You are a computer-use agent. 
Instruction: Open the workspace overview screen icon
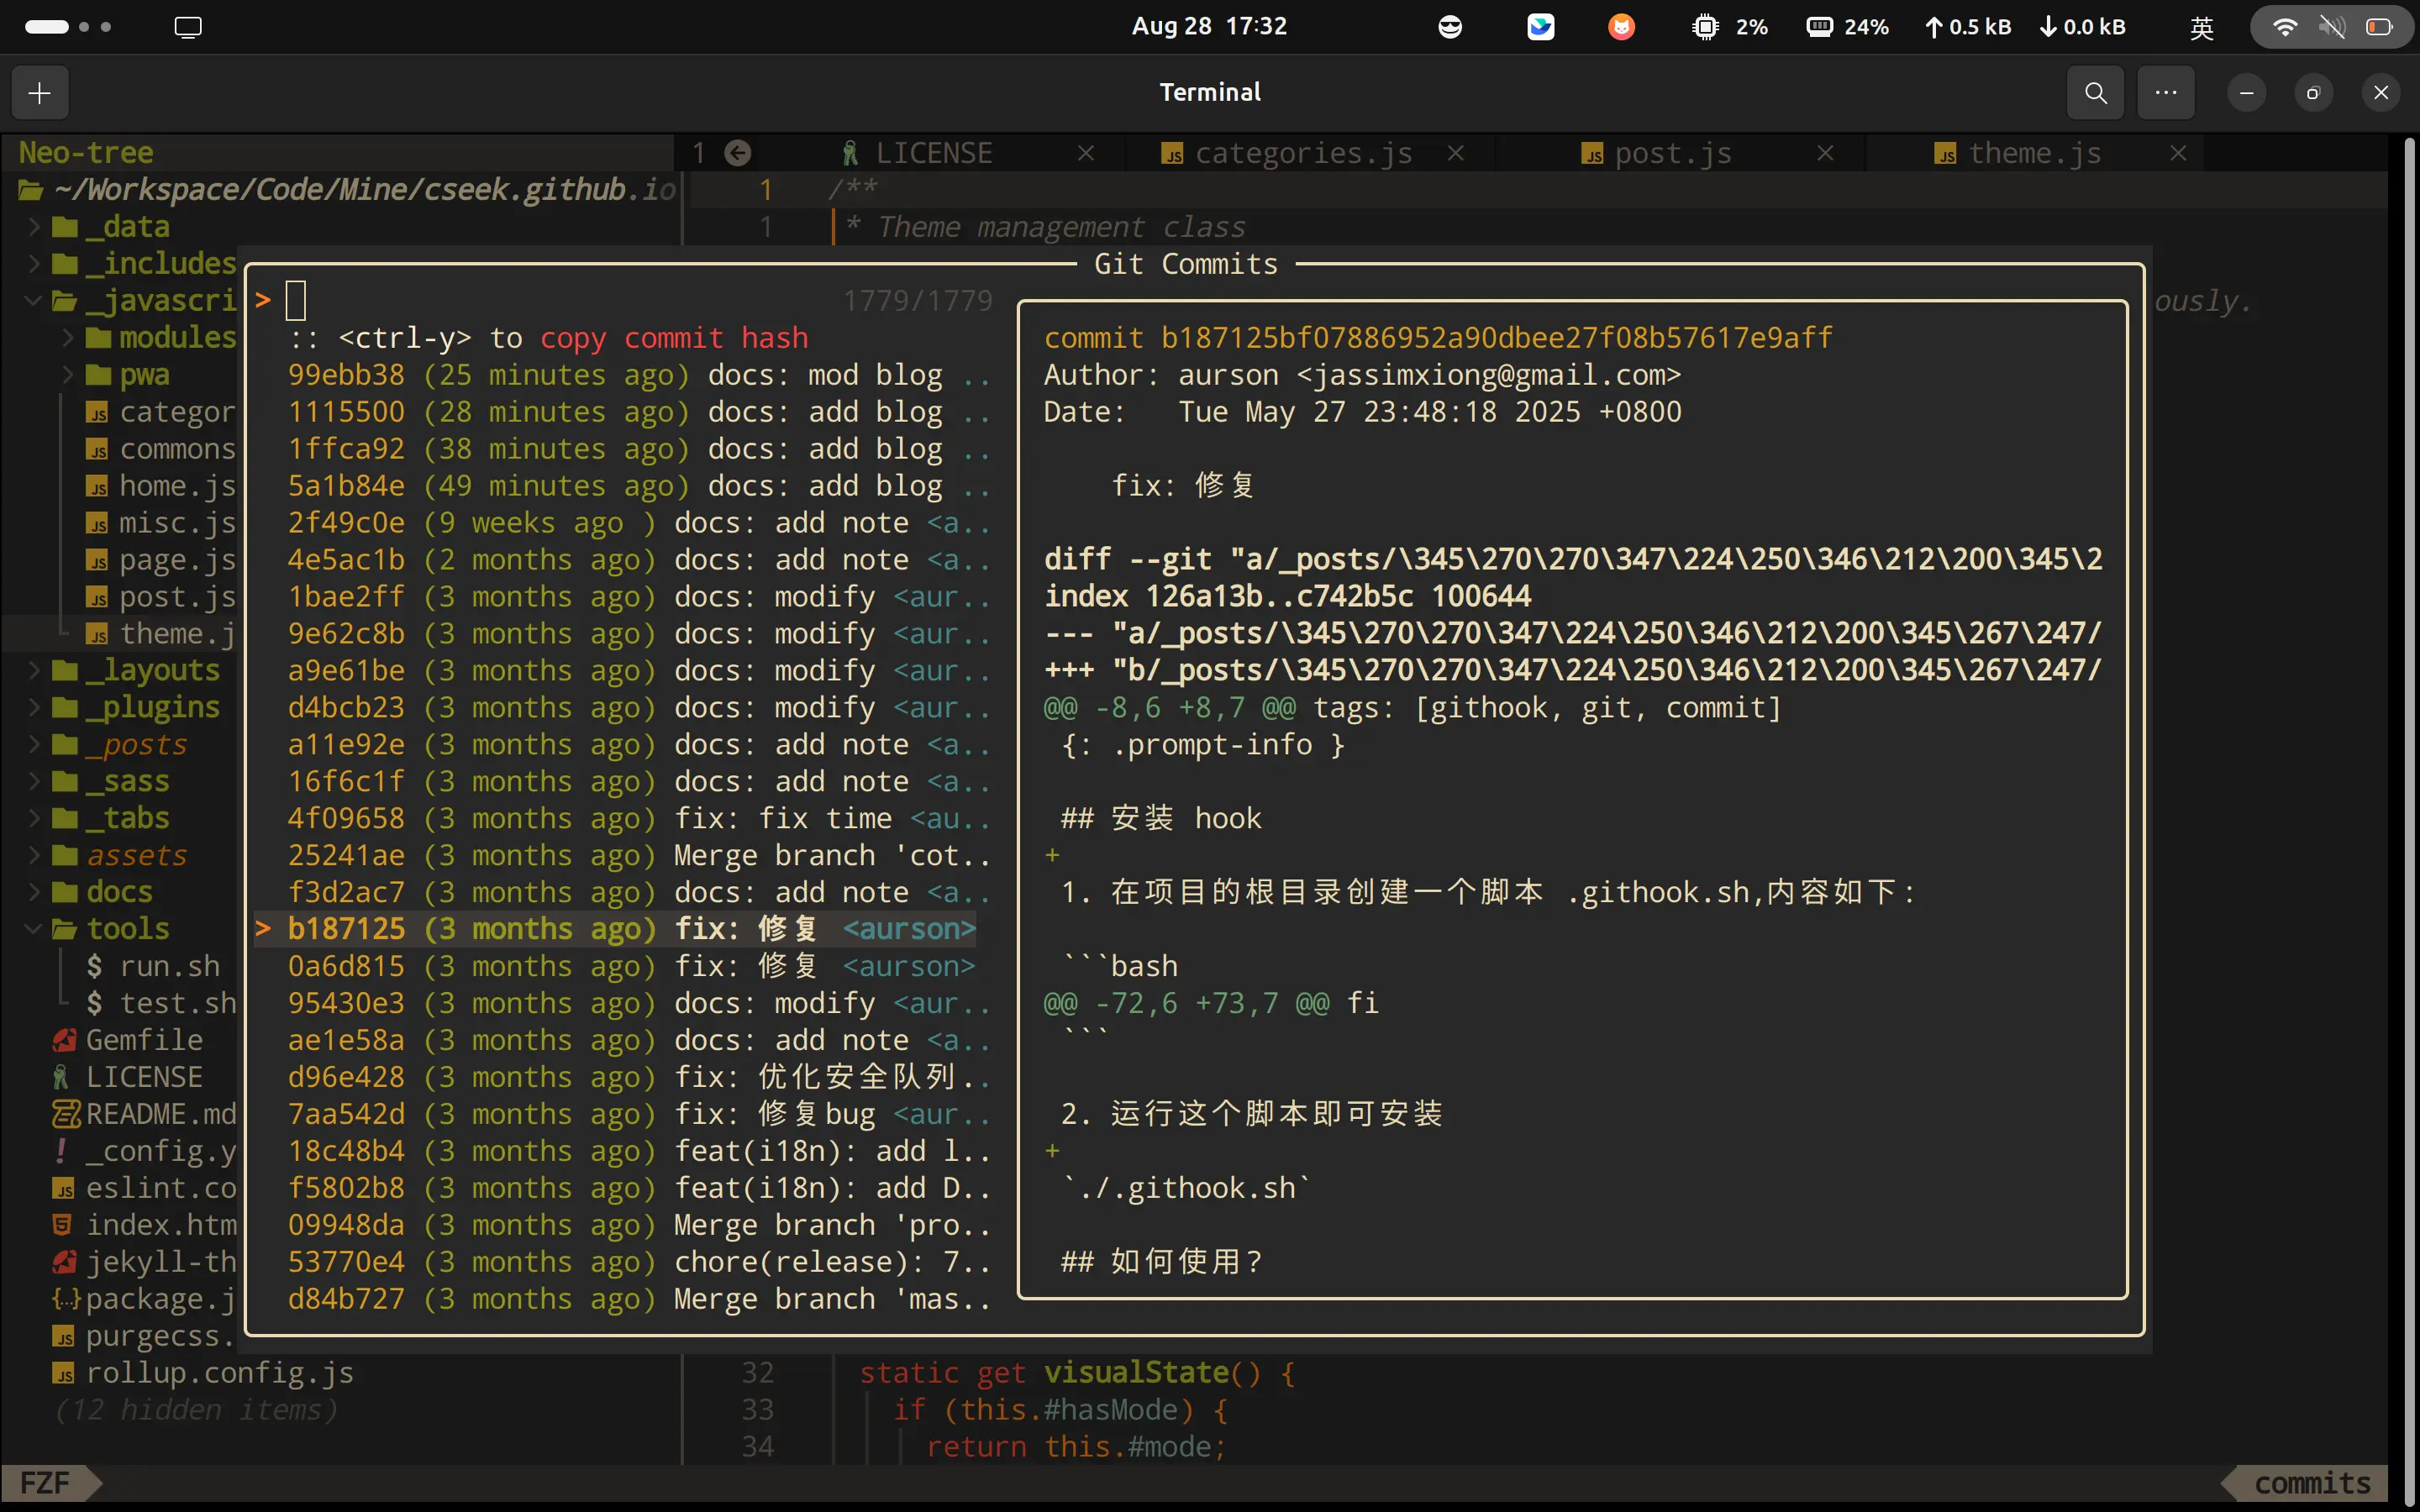tap(188, 27)
